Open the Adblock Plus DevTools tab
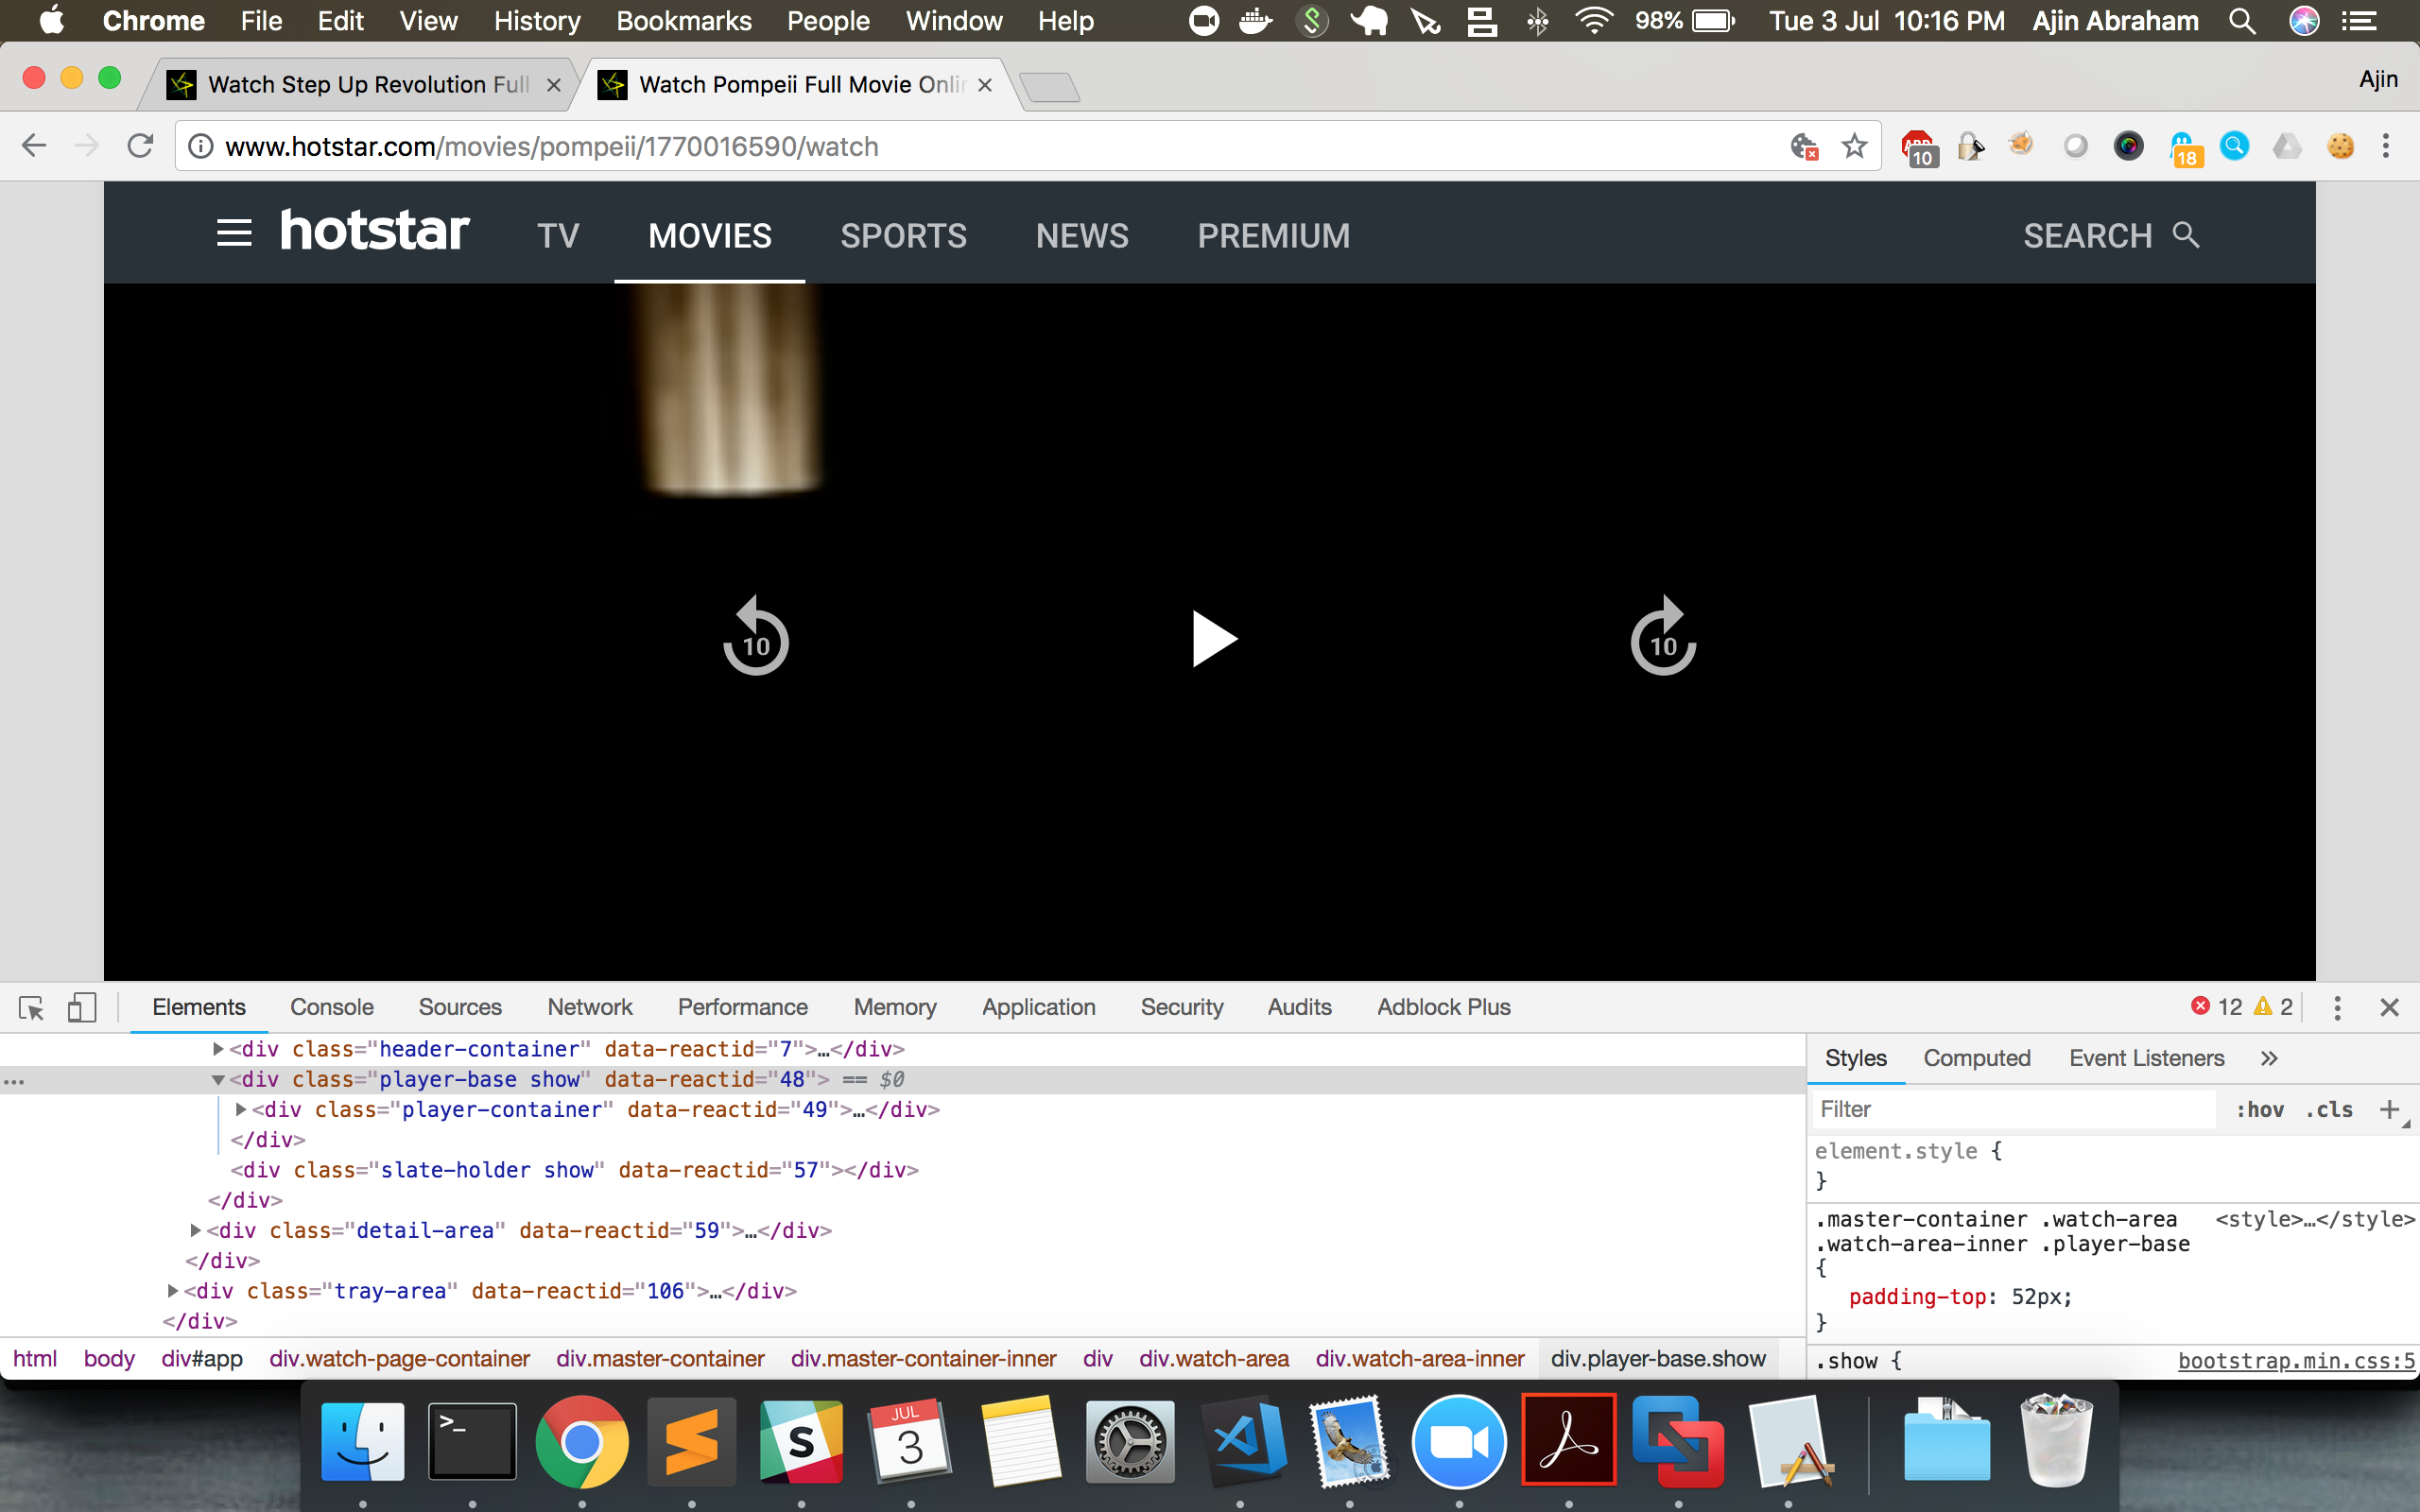This screenshot has height=1512, width=2420. pyautogui.click(x=1444, y=1007)
